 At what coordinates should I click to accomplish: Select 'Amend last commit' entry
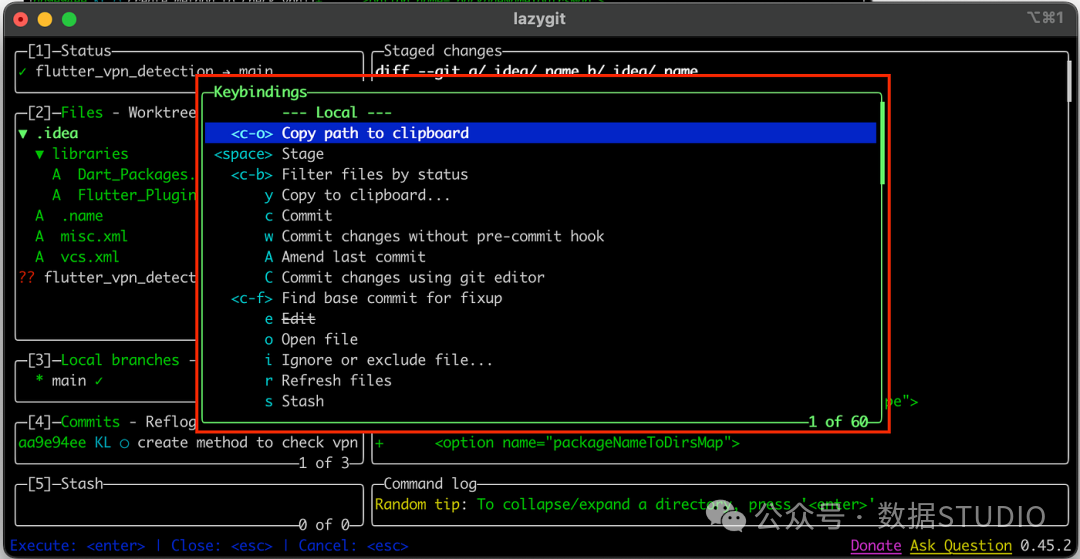[540, 257]
